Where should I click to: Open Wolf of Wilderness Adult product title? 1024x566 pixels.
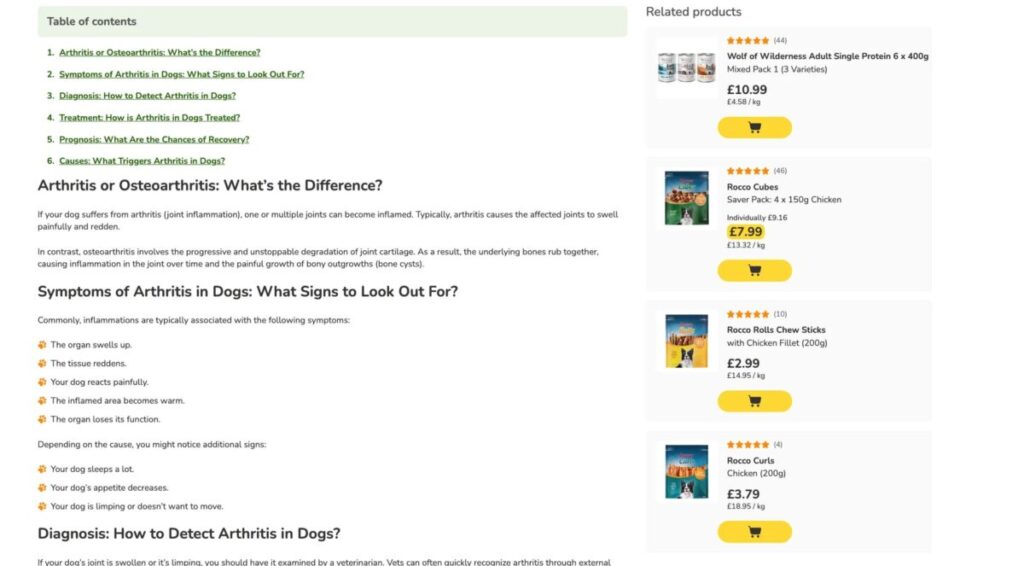pos(827,56)
